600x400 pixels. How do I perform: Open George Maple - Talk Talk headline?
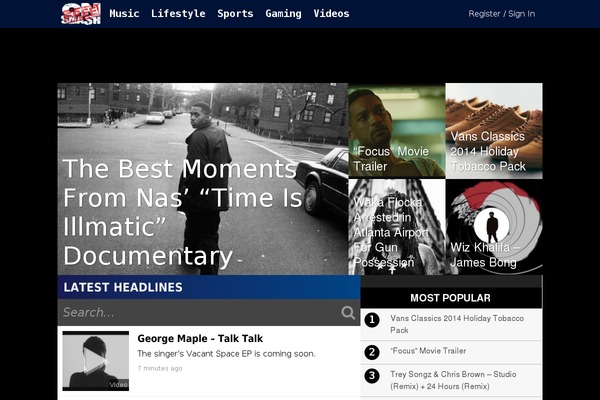point(200,338)
